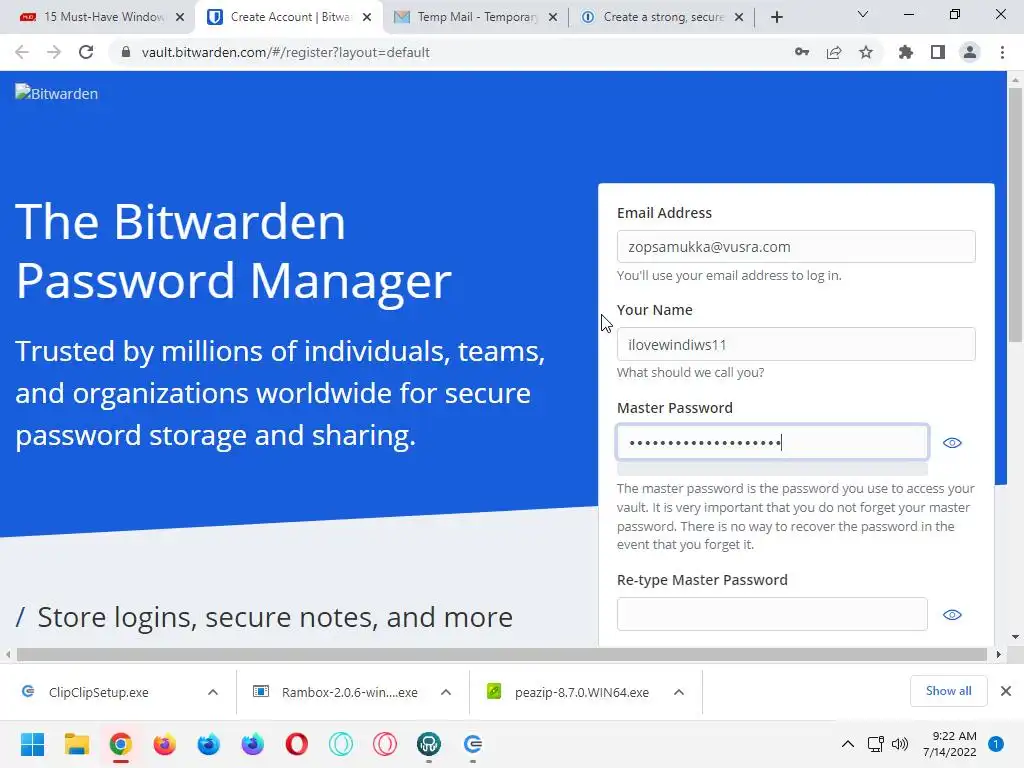This screenshot has width=1024, height=768.
Task: Open the notification center badge
Action: pos(996,744)
